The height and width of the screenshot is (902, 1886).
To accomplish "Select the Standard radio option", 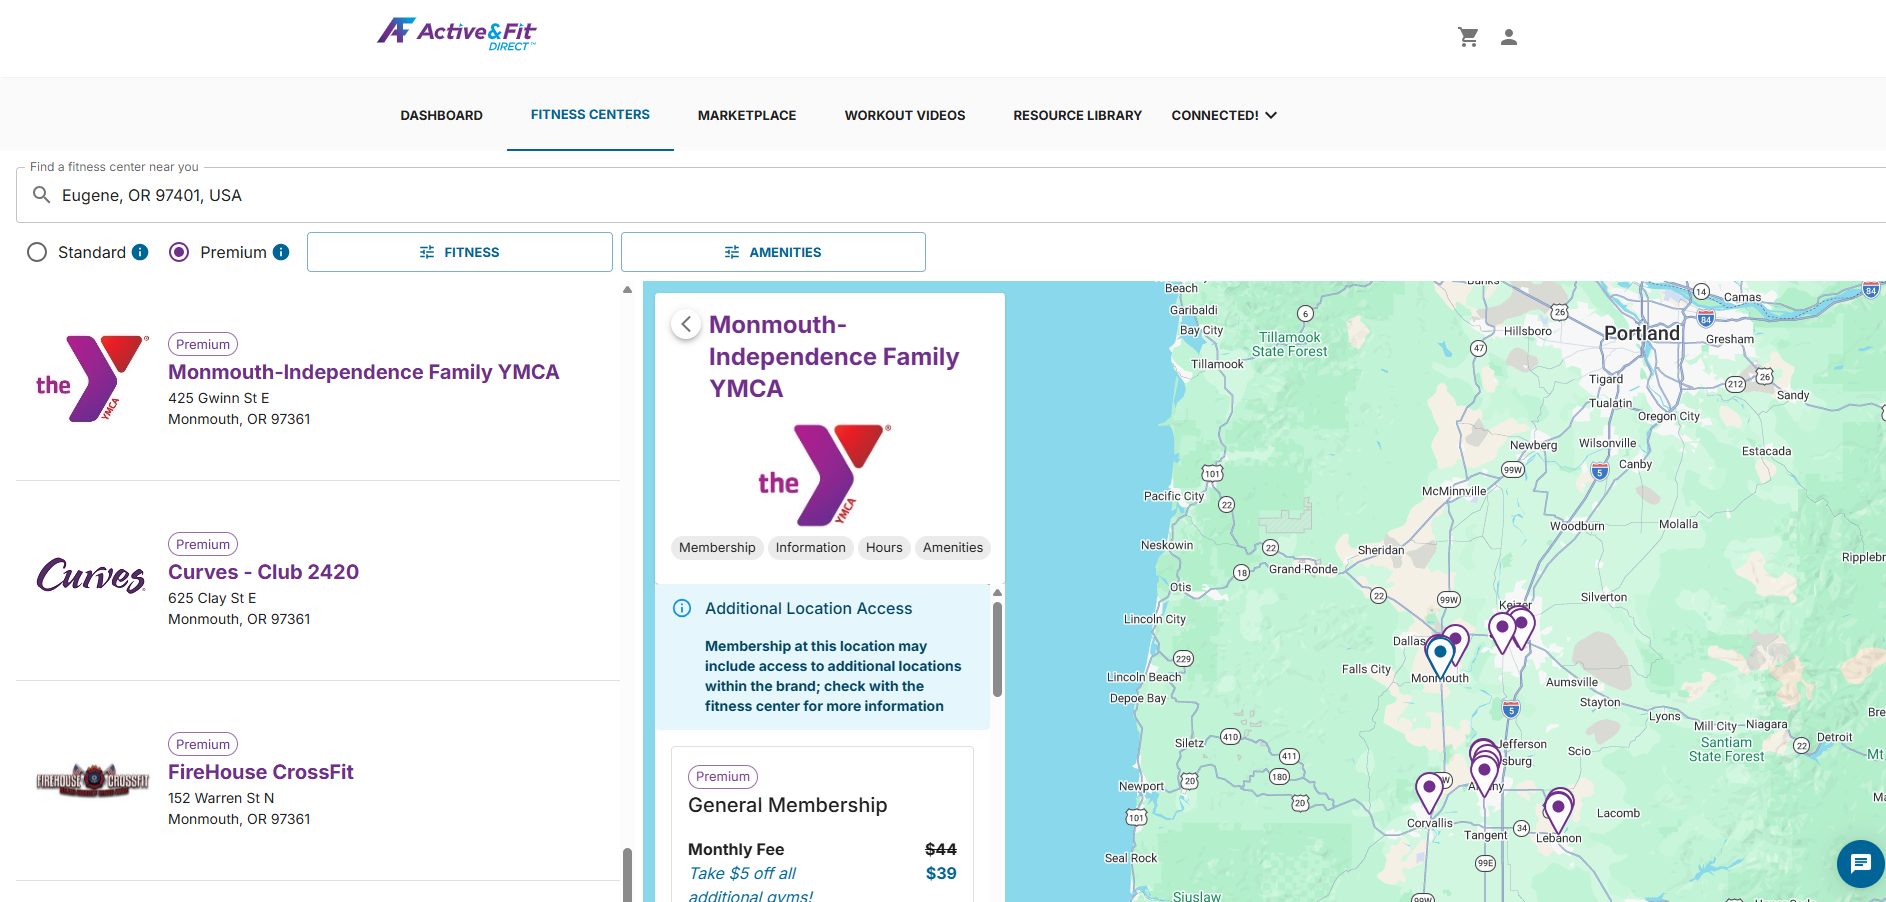I will pos(37,252).
